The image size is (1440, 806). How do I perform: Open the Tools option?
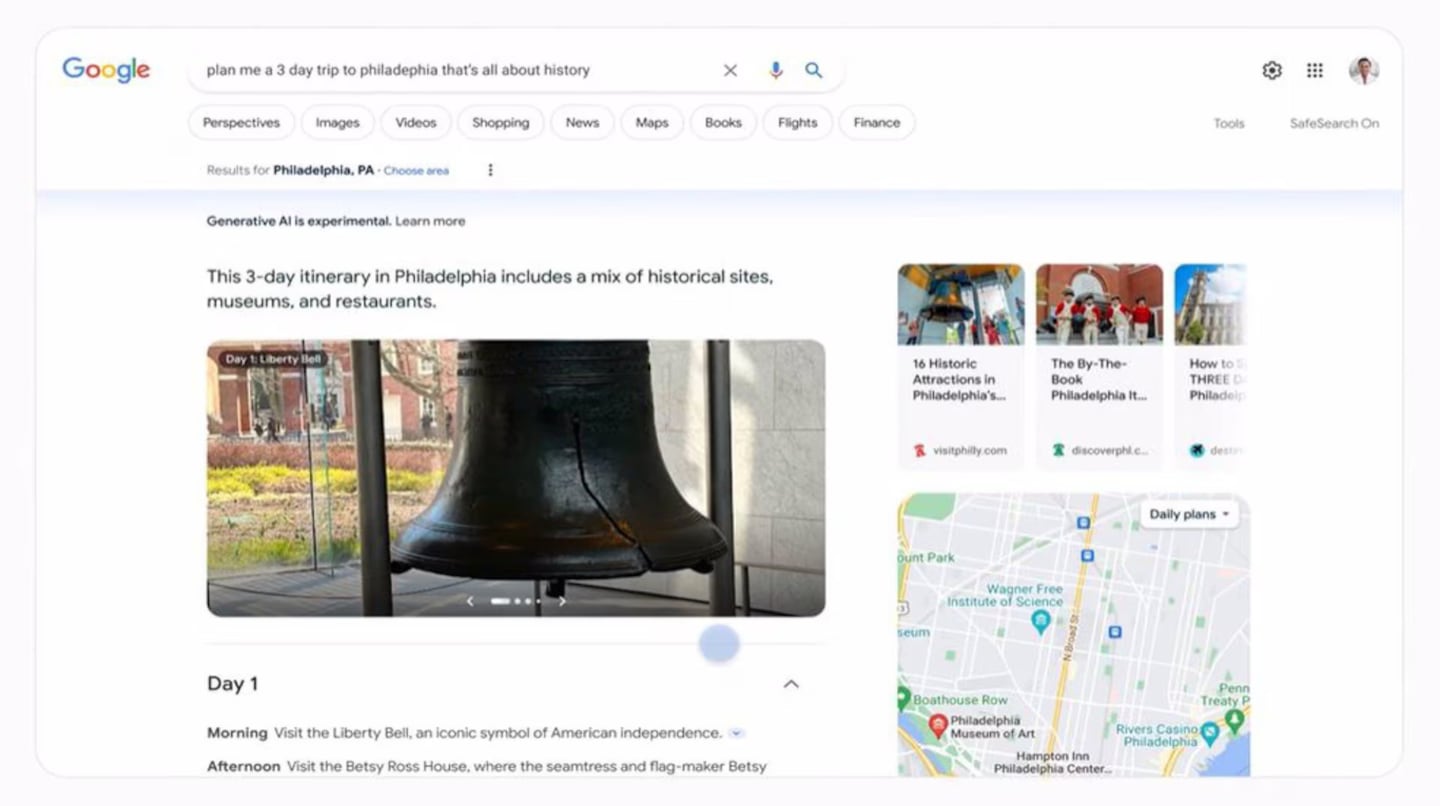coord(1229,123)
